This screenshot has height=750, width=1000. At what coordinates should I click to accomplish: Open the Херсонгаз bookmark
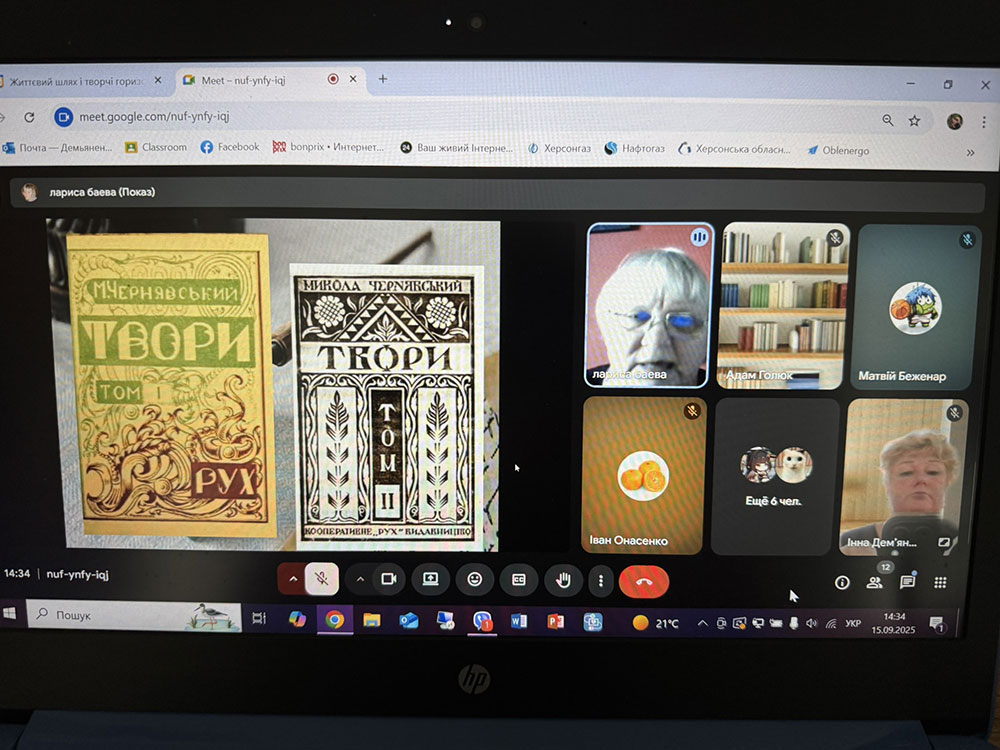(559, 149)
